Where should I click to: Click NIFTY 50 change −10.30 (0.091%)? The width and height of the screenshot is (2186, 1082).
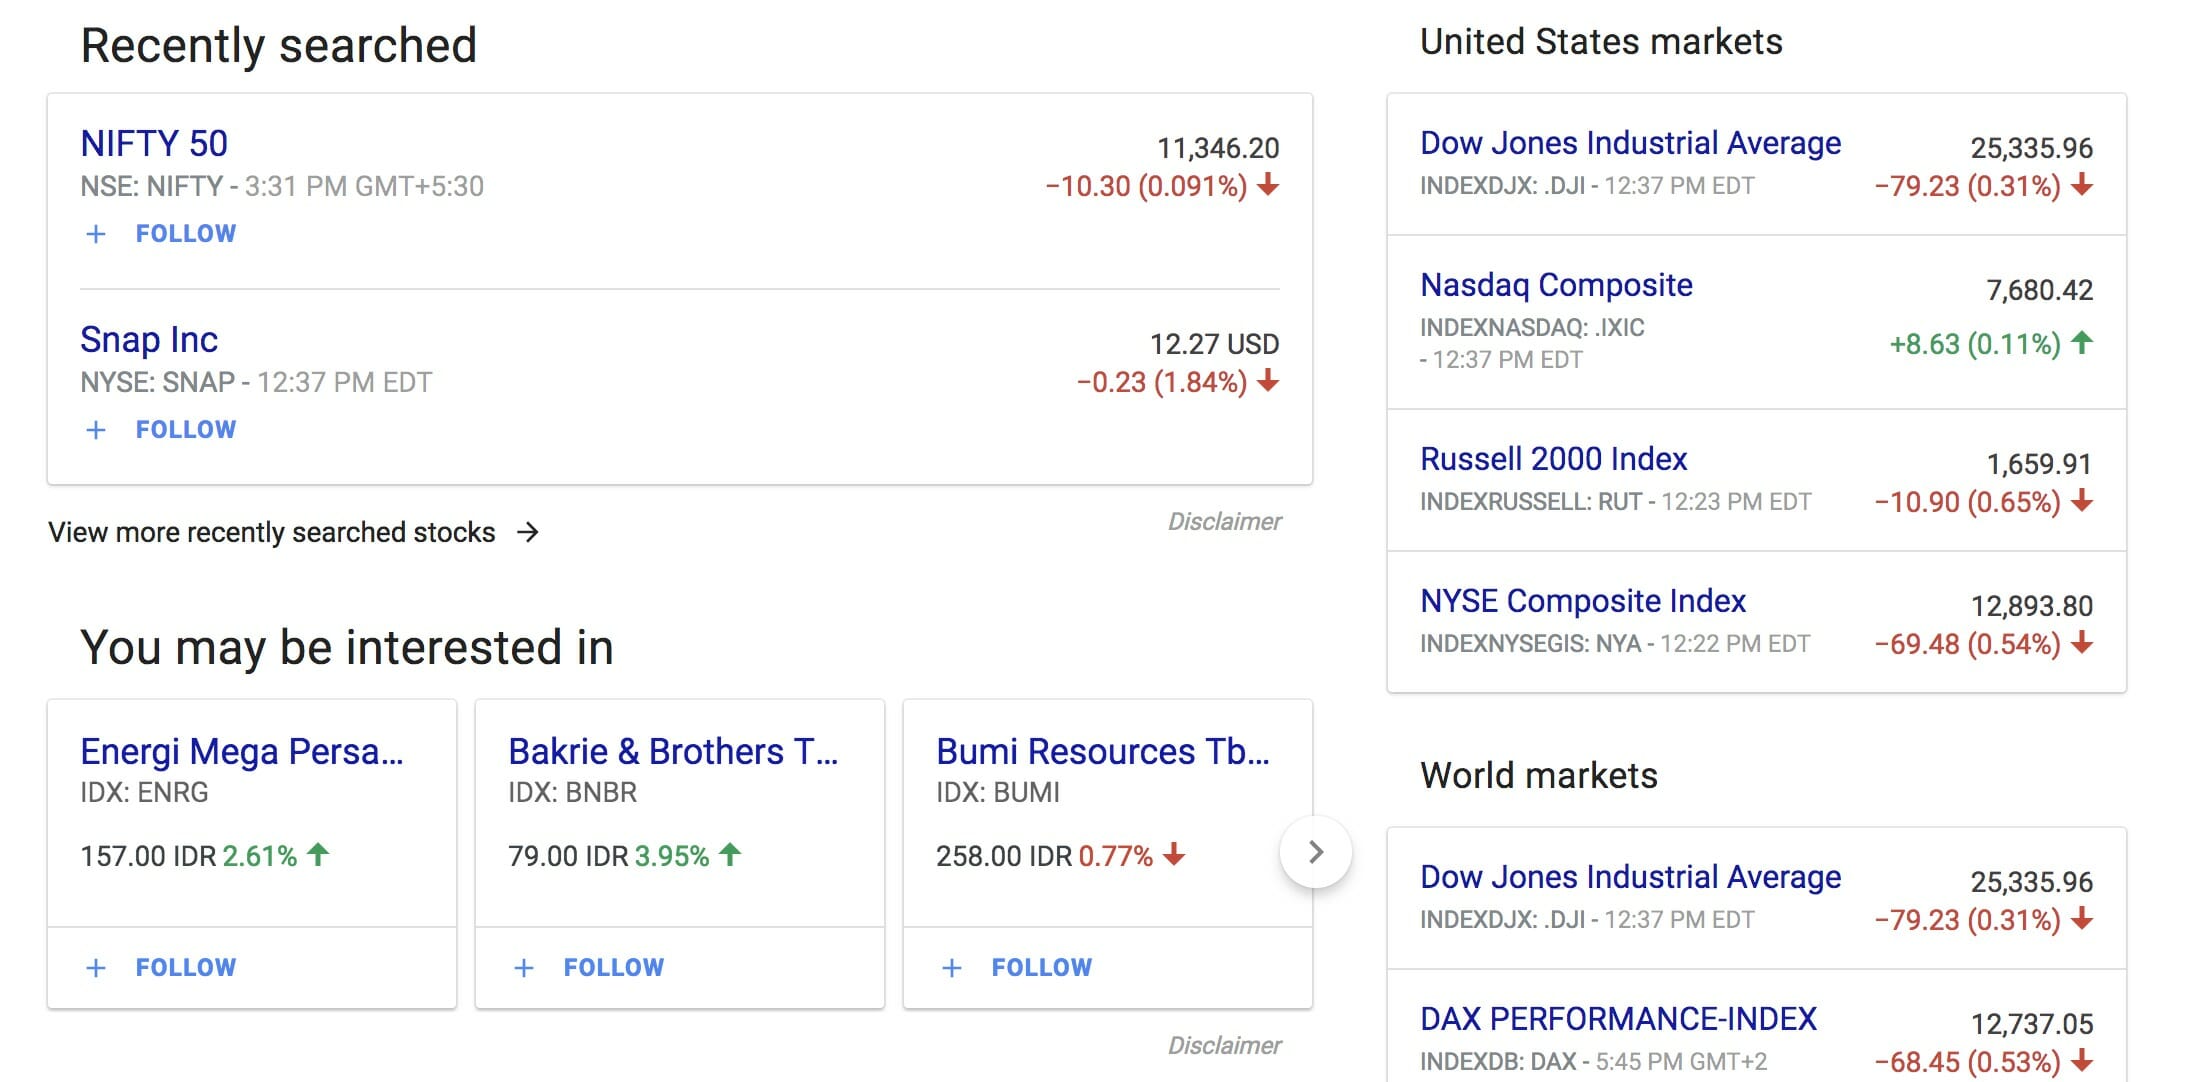[x=1146, y=187]
